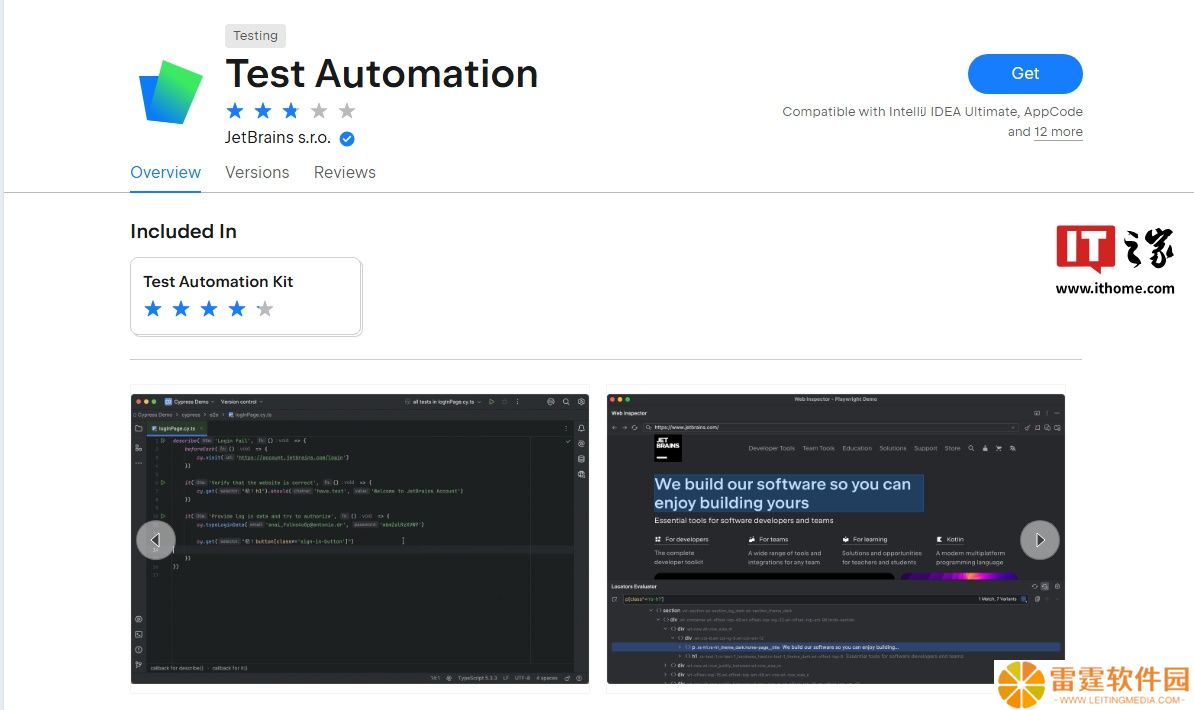The height and width of the screenshot is (710, 1194).
Task: Click the shopping cart icon in the Web Inspector screenshot
Action: click(x=998, y=449)
